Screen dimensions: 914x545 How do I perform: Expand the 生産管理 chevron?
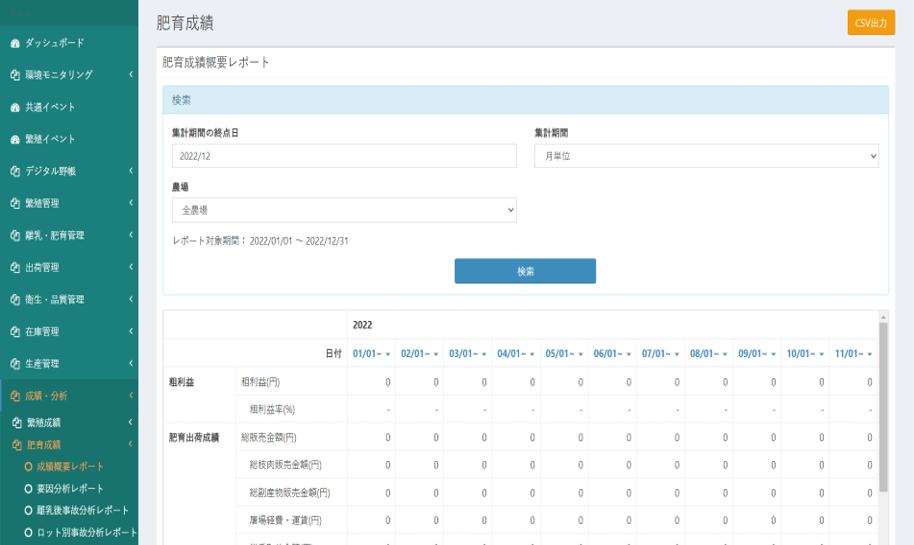pyautogui.click(x=131, y=363)
